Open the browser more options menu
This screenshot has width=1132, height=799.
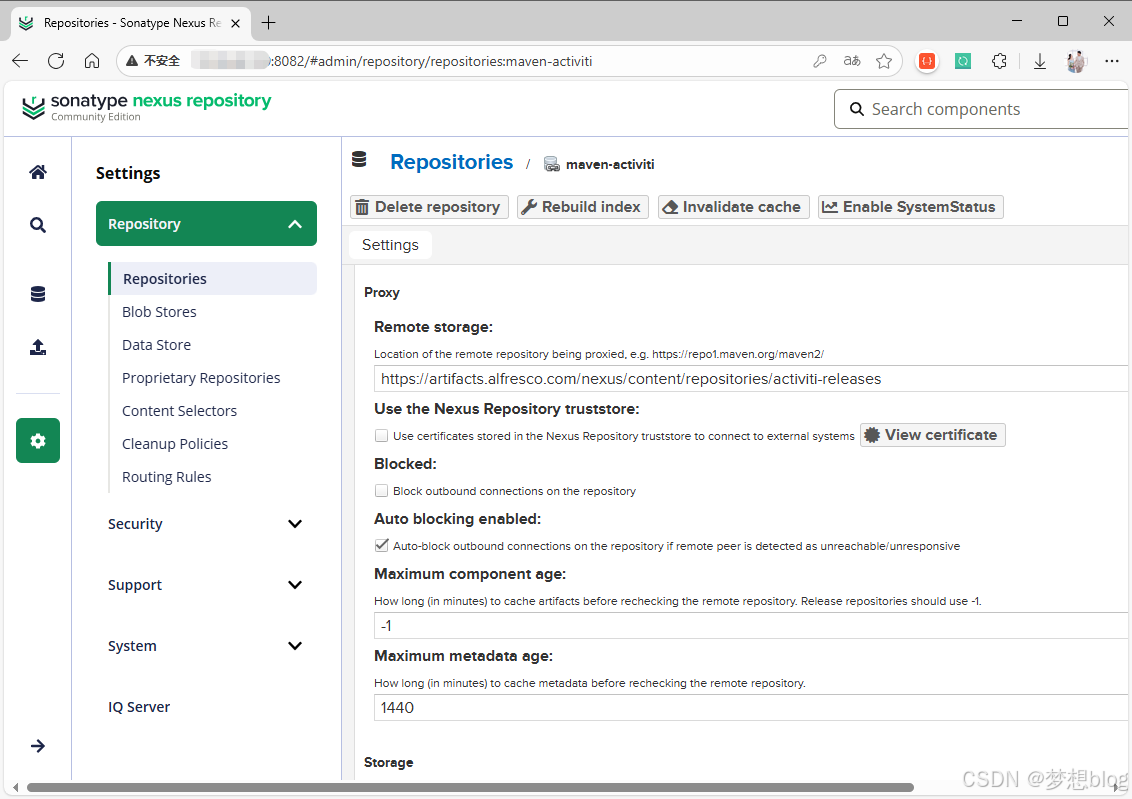1112,61
